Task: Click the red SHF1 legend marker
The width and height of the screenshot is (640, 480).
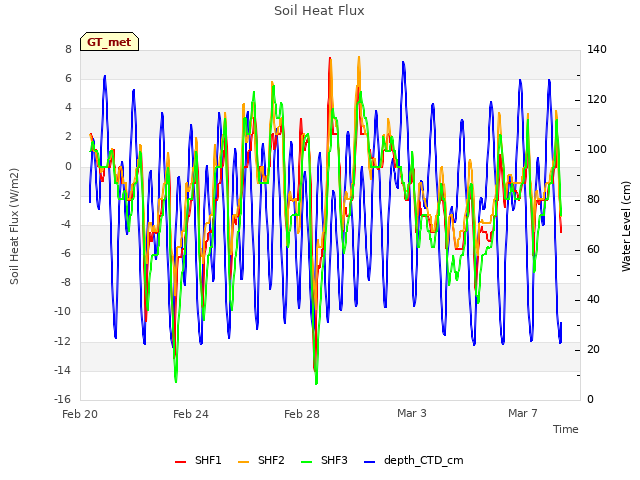Action: [180, 462]
